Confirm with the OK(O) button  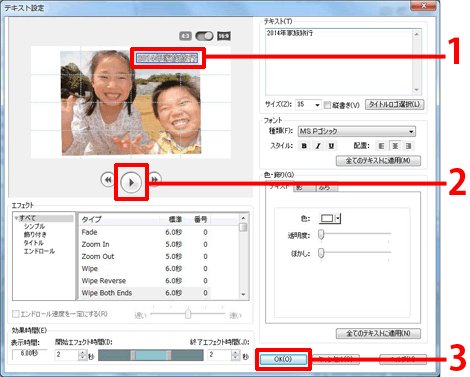tap(283, 359)
